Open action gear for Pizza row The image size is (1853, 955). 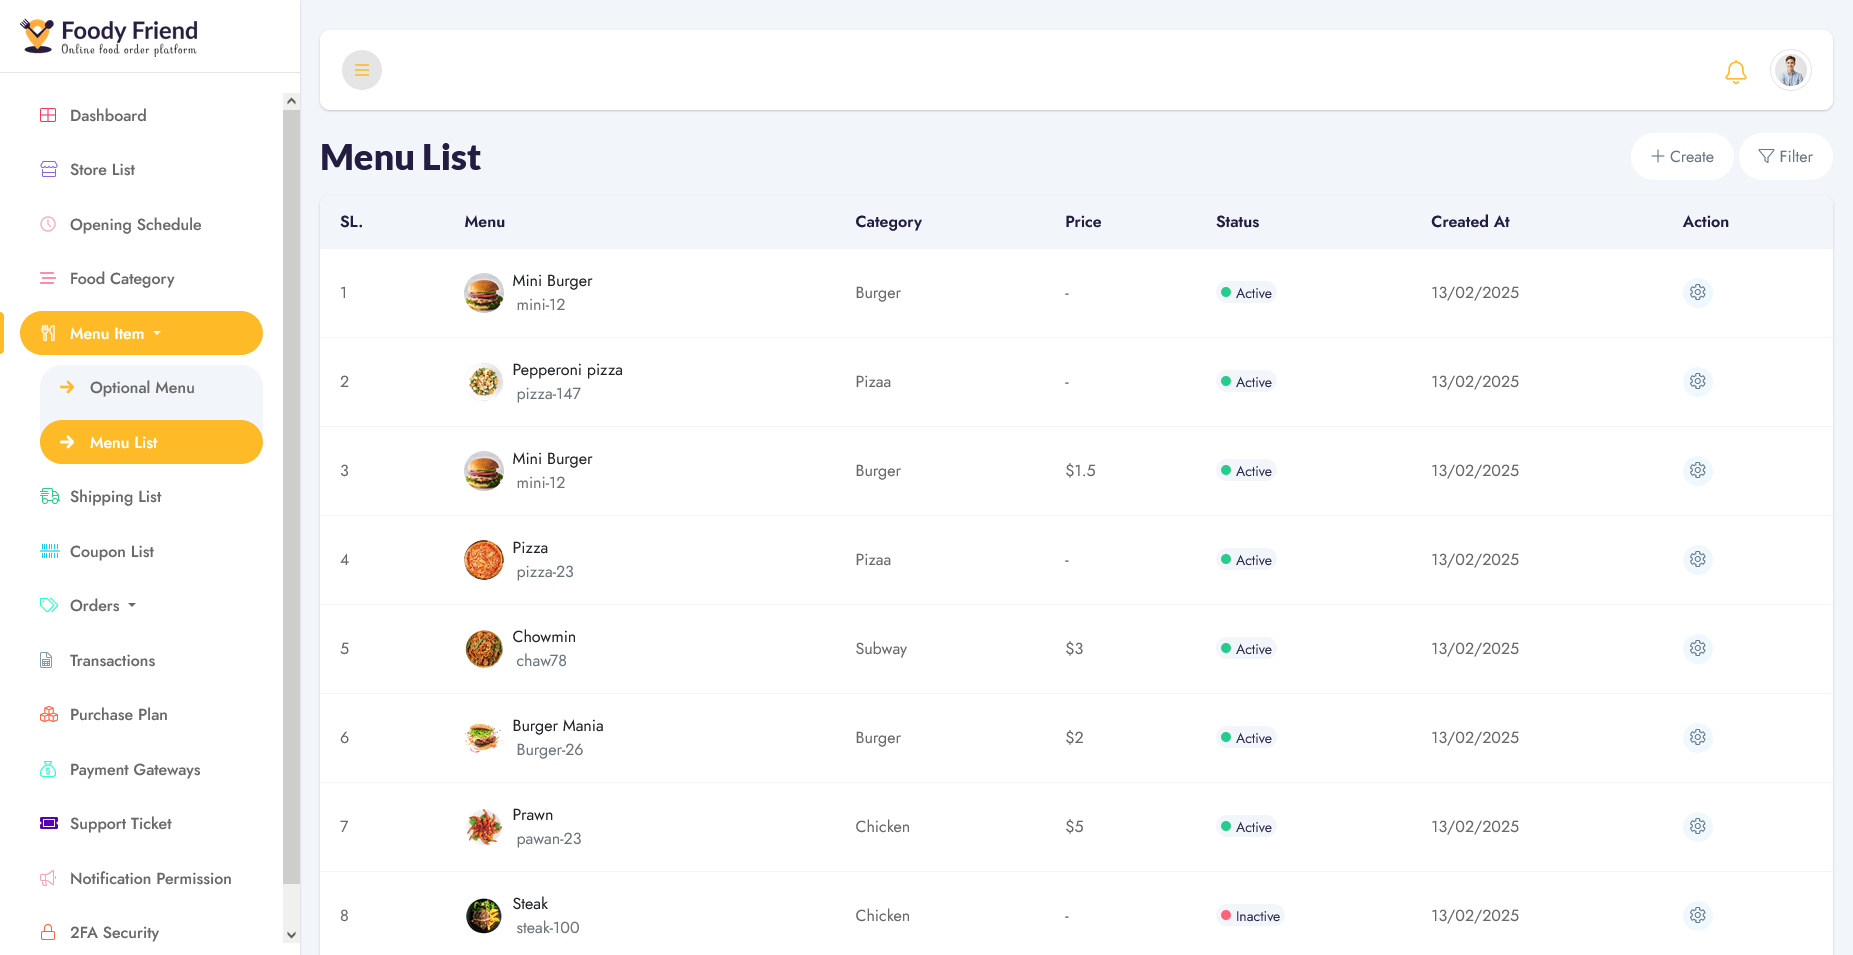click(1697, 560)
